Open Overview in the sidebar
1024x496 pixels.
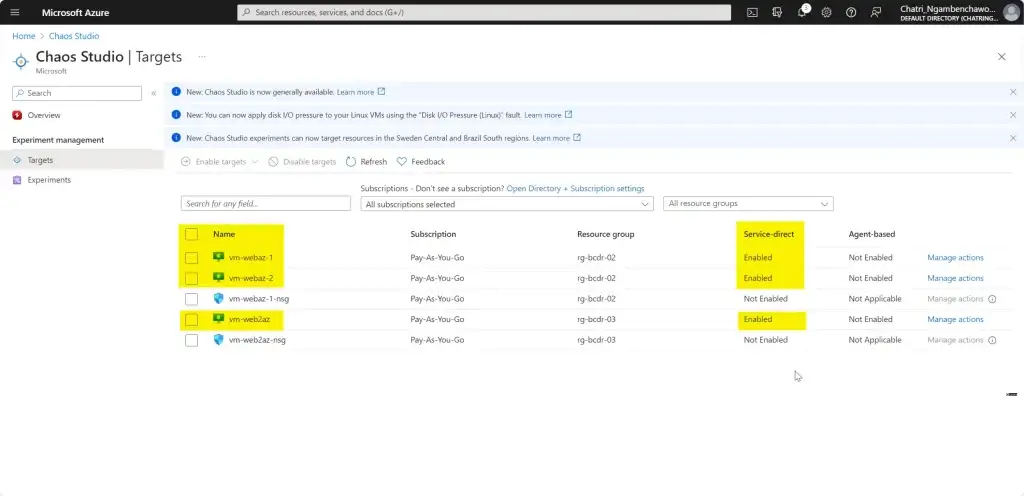tap(44, 116)
